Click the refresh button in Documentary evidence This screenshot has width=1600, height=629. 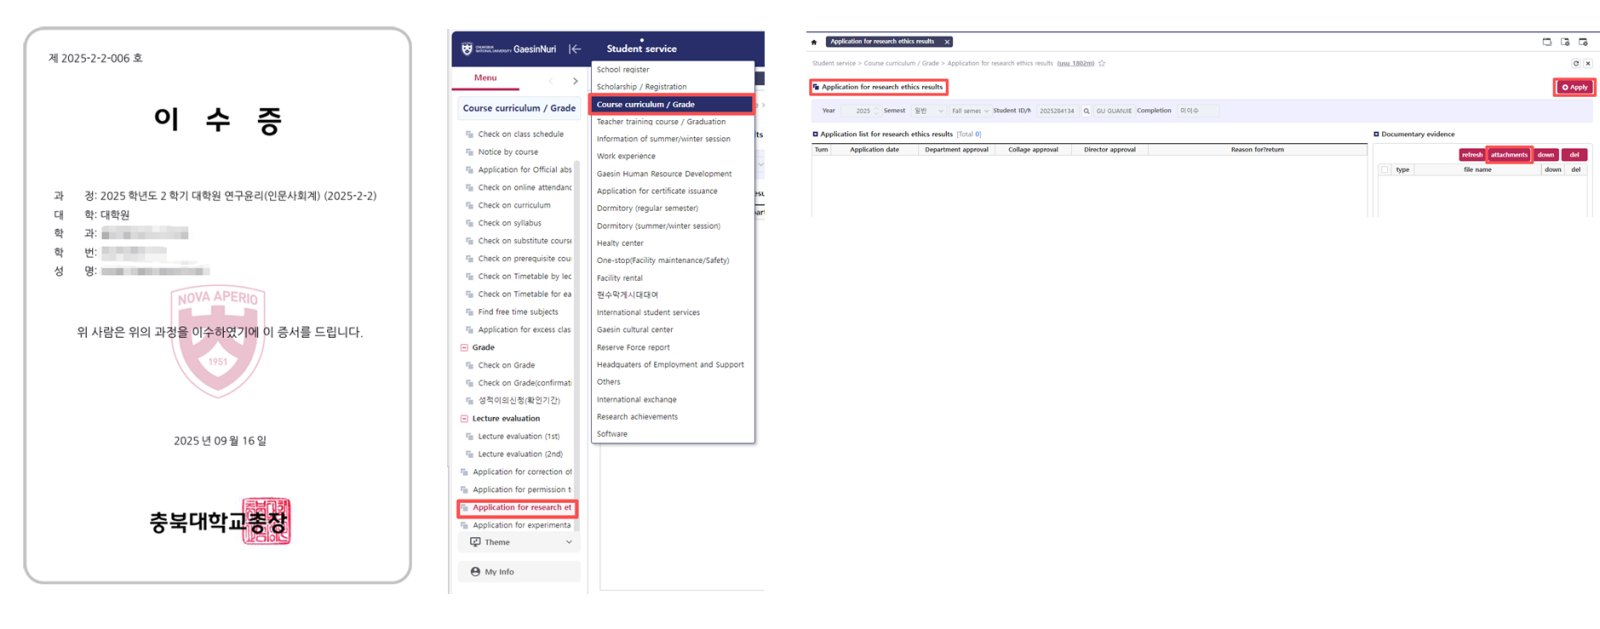[1472, 155]
